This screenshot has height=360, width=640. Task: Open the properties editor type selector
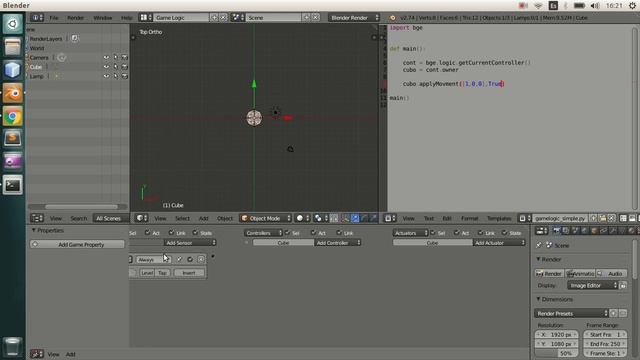point(542,231)
